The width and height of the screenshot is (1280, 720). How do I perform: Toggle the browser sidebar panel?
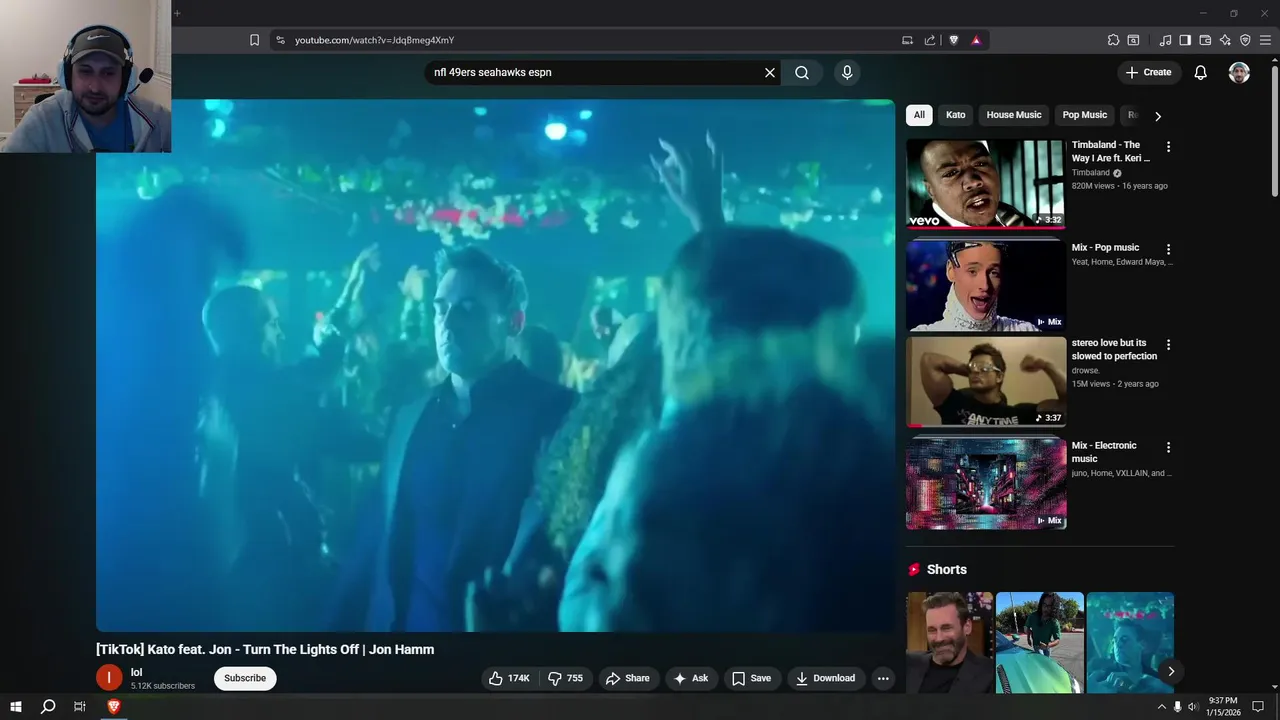(1185, 40)
